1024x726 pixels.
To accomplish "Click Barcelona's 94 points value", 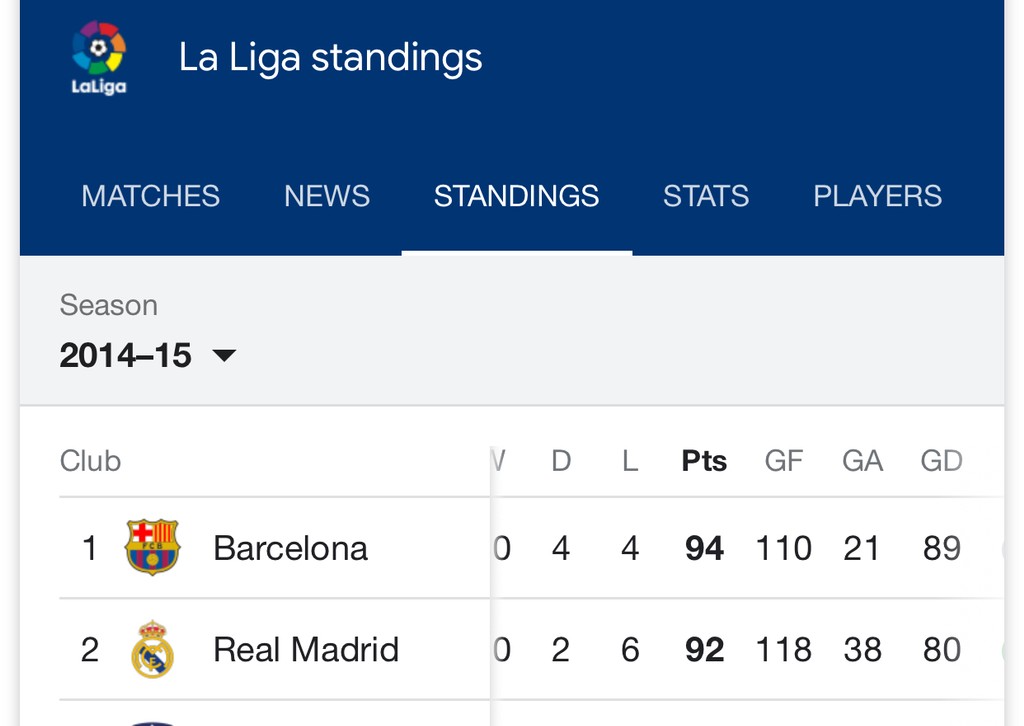I will tap(704, 548).
